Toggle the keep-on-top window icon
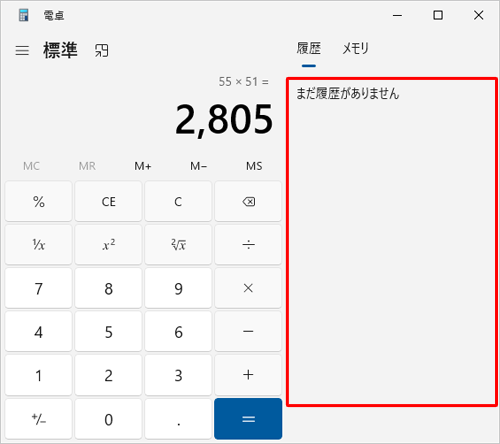500x444 pixels. (102, 51)
